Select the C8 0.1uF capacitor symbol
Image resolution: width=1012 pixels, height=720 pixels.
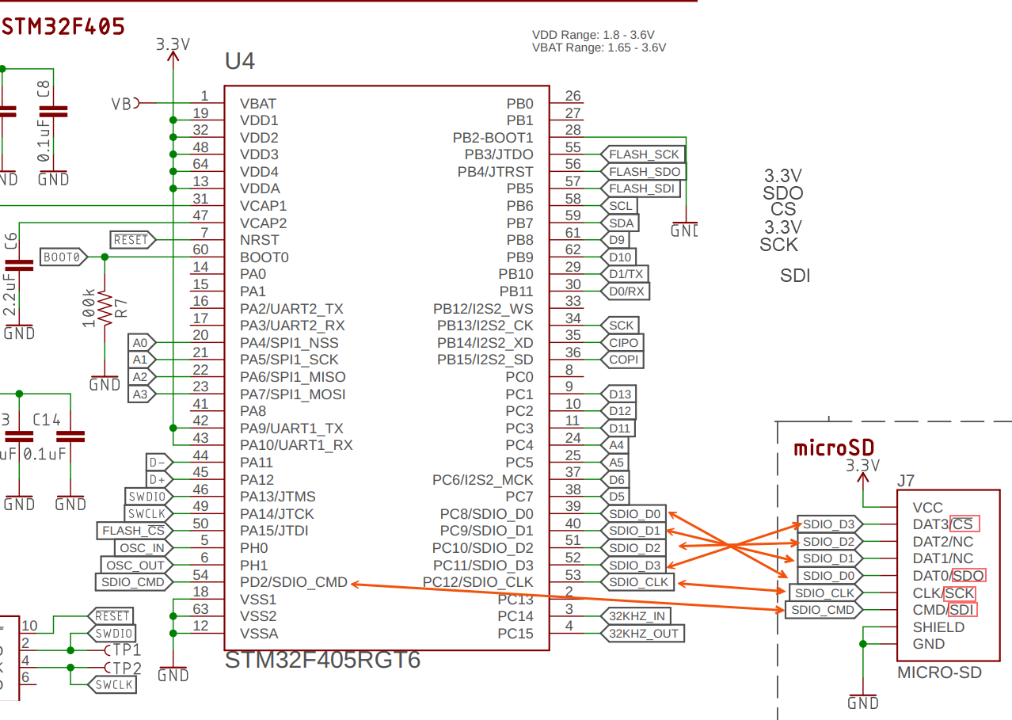[53, 112]
